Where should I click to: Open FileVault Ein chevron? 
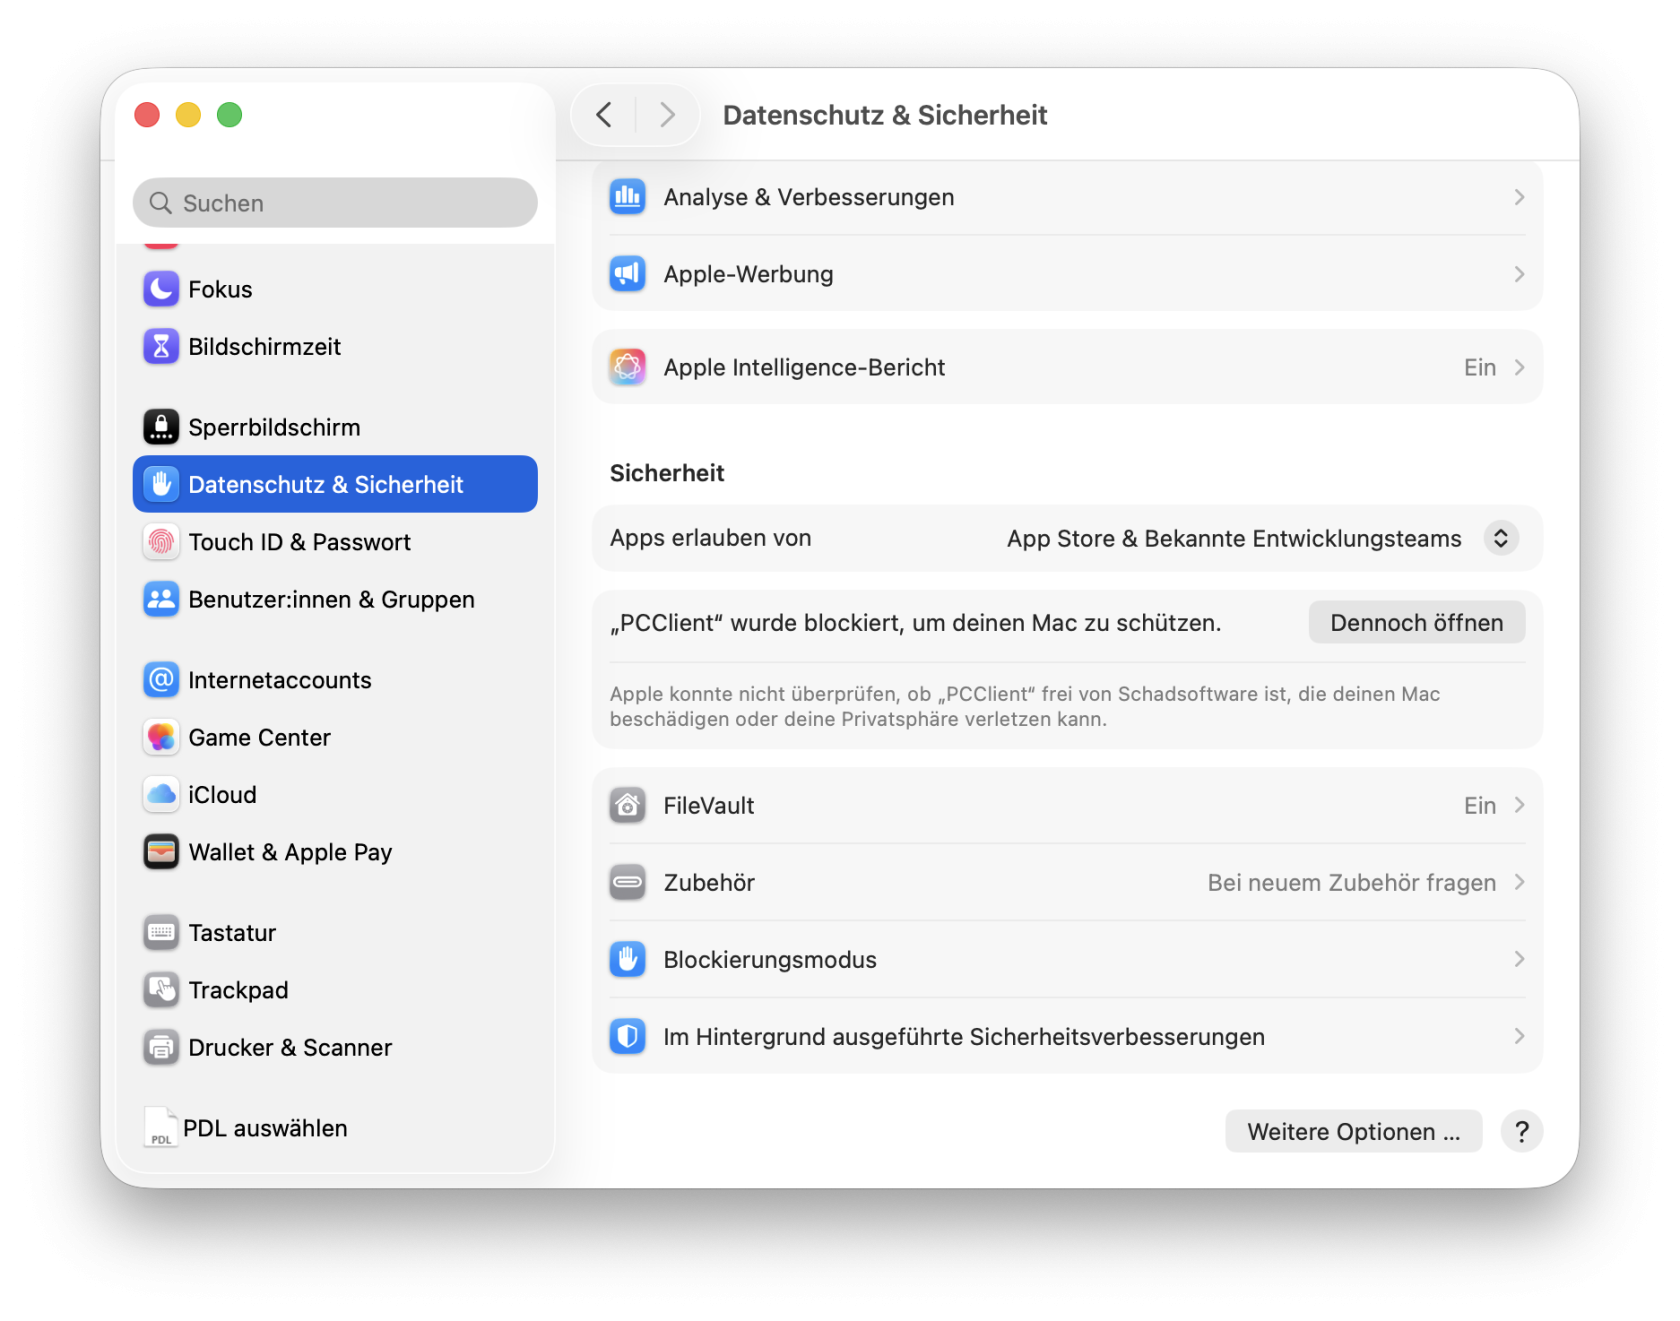click(x=1519, y=805)
